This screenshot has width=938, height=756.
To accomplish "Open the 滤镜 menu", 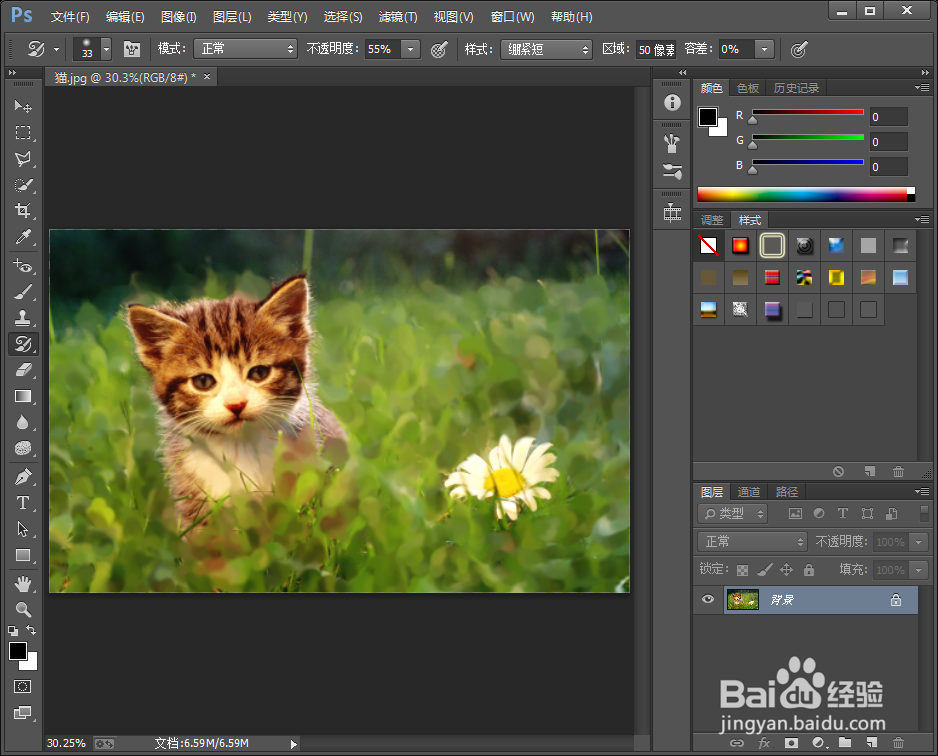I will tap(397, 16).
